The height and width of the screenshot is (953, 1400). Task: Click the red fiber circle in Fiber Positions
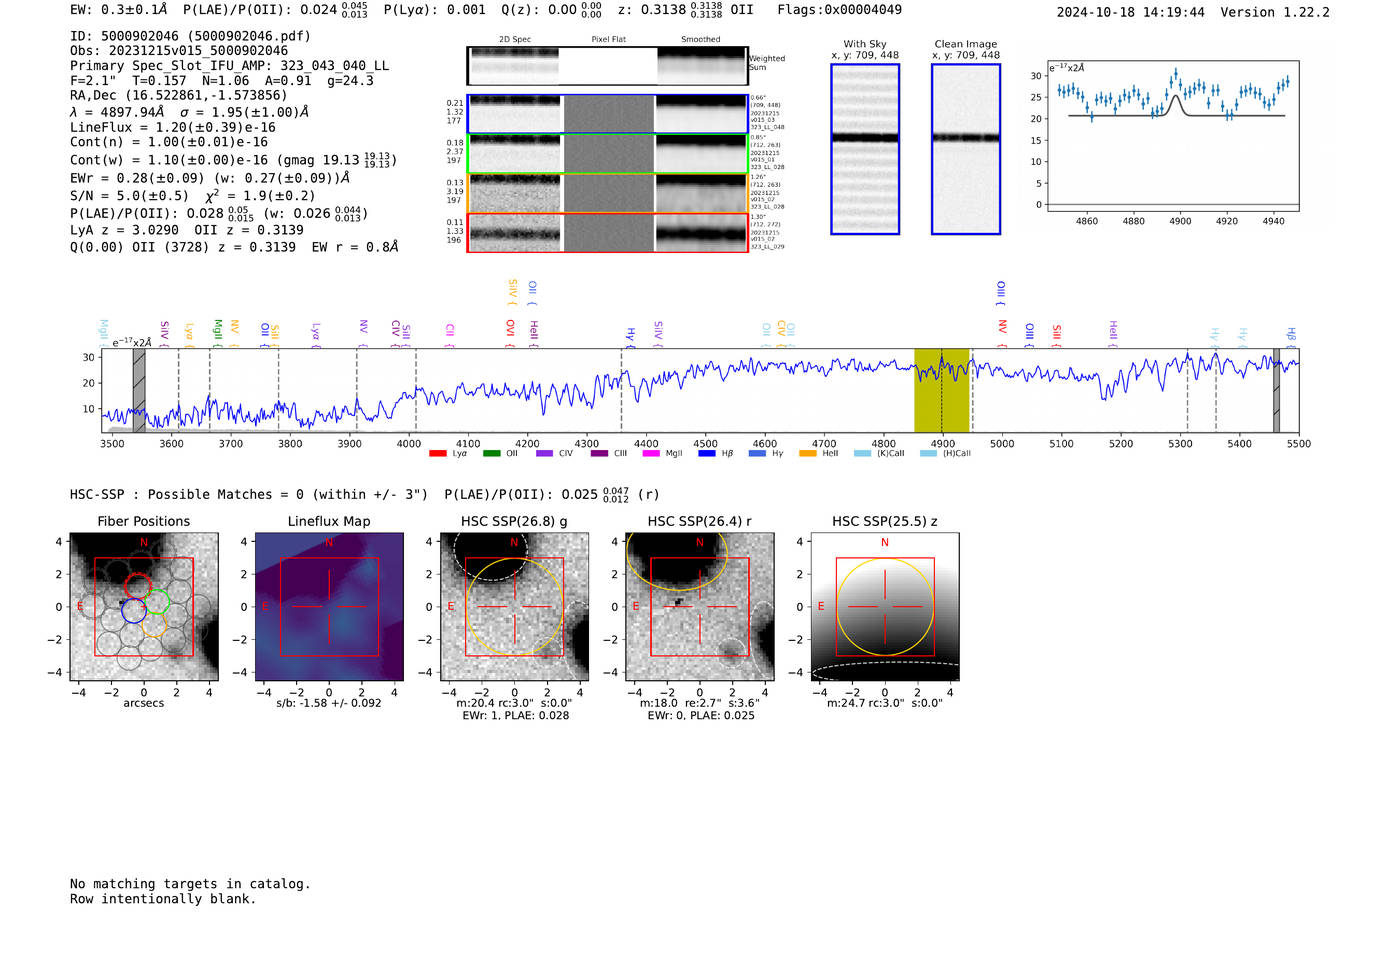[x=138, y=587]
